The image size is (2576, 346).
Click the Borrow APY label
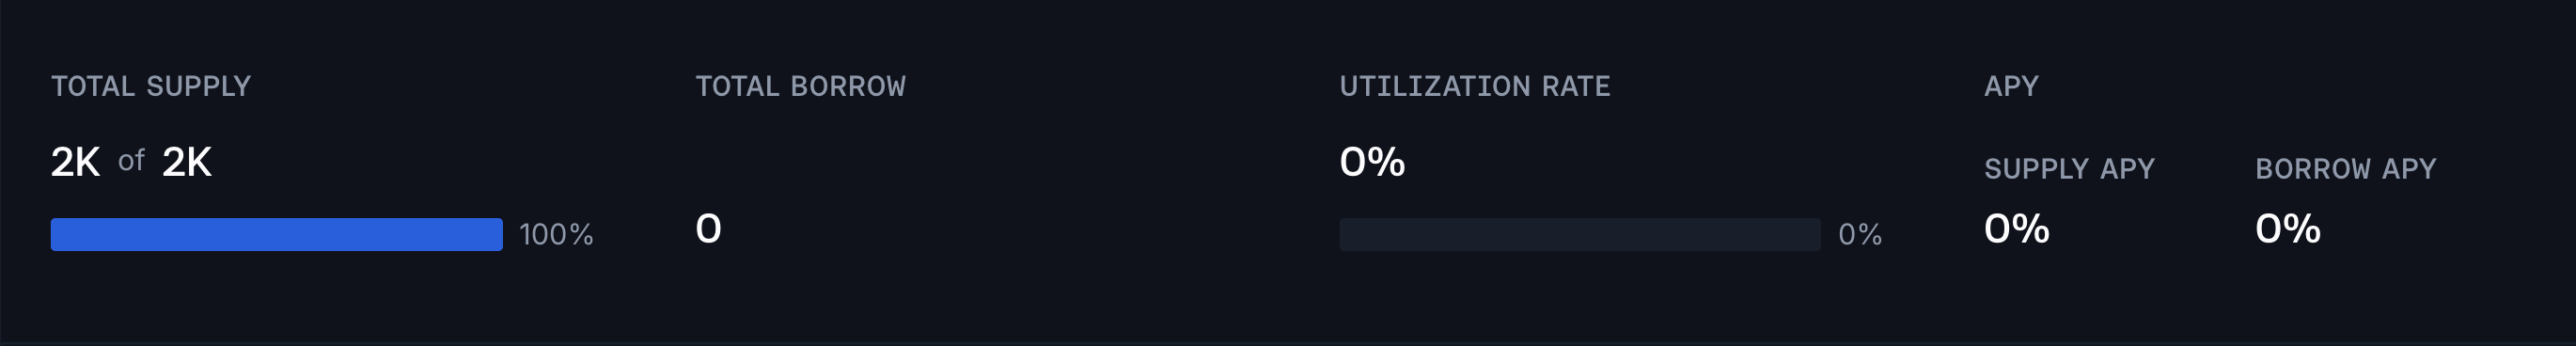pos(2345,168)
